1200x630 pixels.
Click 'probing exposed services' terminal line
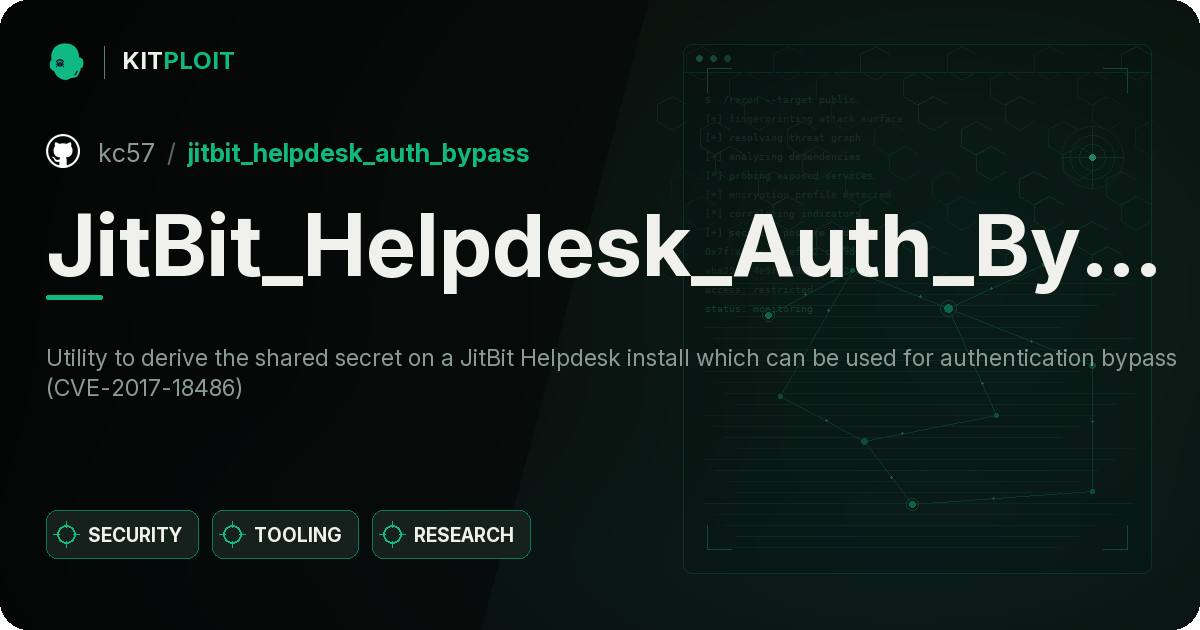(x=790, y=176)
